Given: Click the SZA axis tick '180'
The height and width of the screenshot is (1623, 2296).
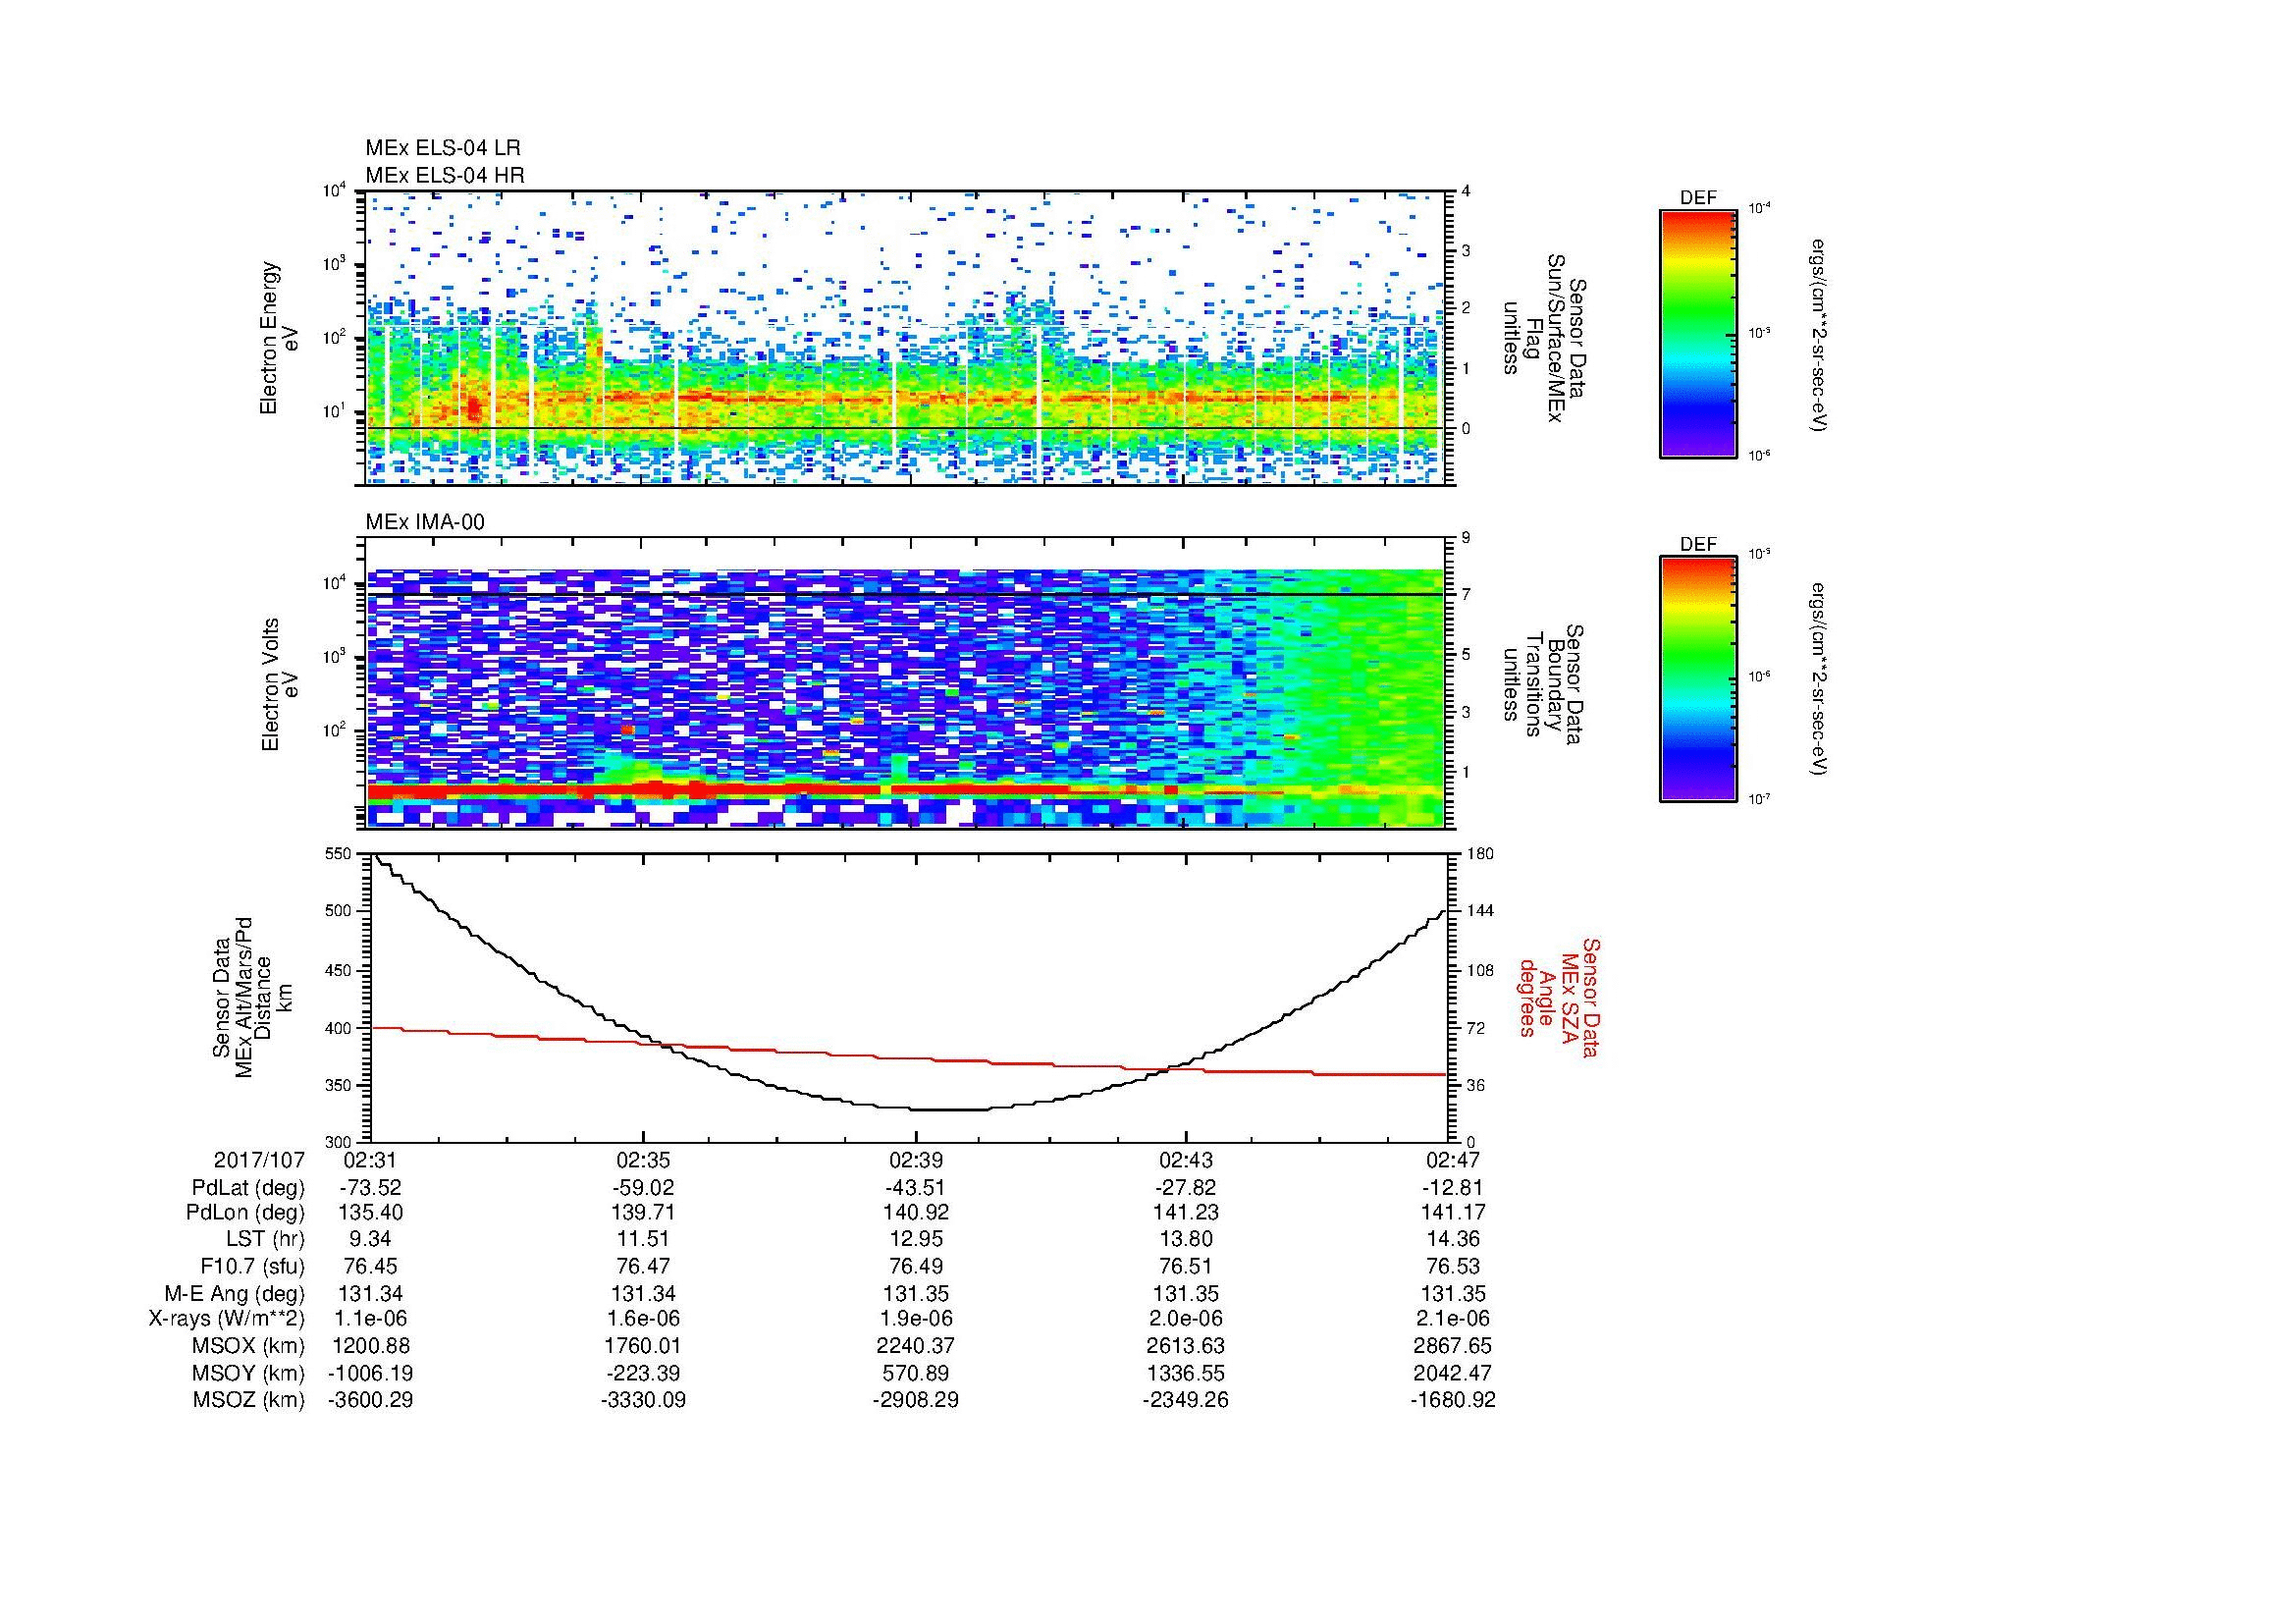Looking at the screenshot, I should click(x=1478, y=853).
